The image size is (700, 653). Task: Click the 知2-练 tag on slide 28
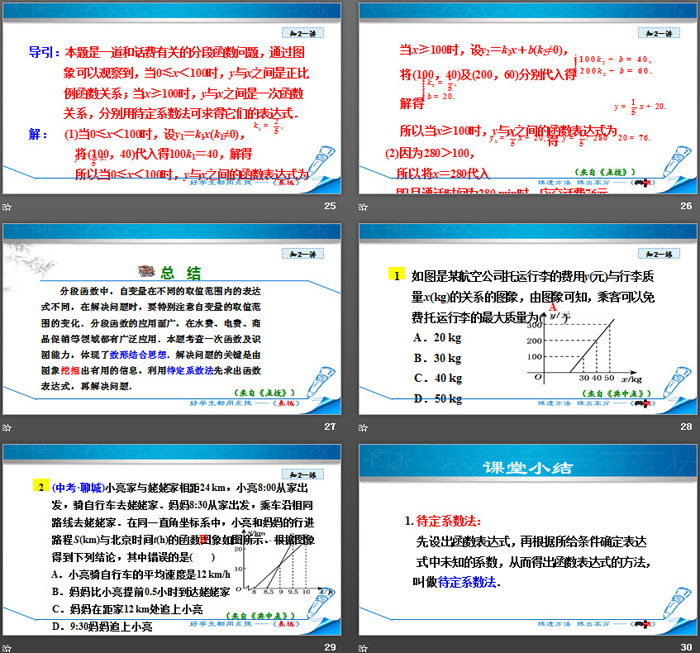tap(659, 254)
